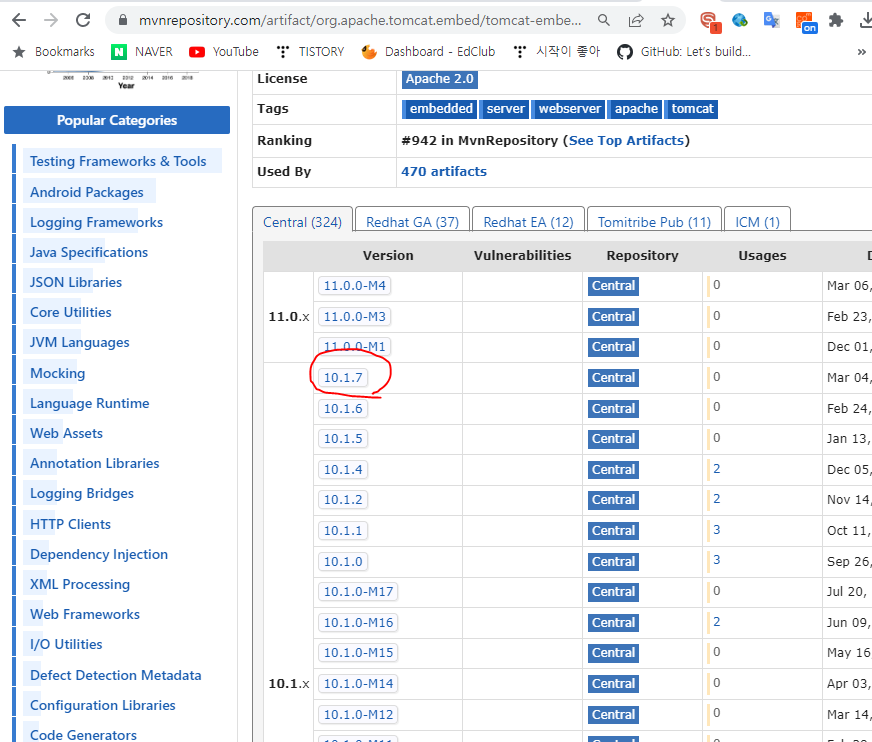Open version 10.1.6
Screen dimensions: 872x742
(343, 409)
